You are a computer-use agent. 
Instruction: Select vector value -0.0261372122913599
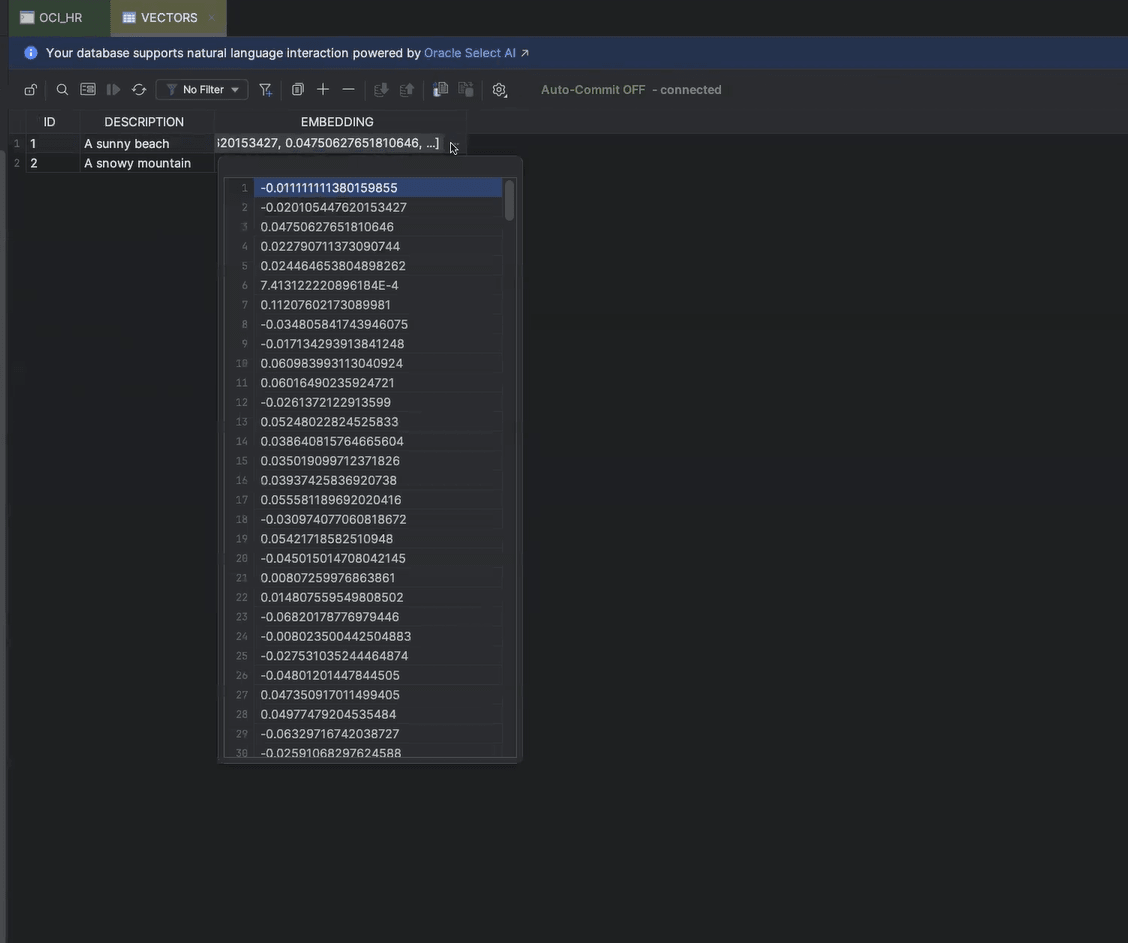(x=377, y=402)
